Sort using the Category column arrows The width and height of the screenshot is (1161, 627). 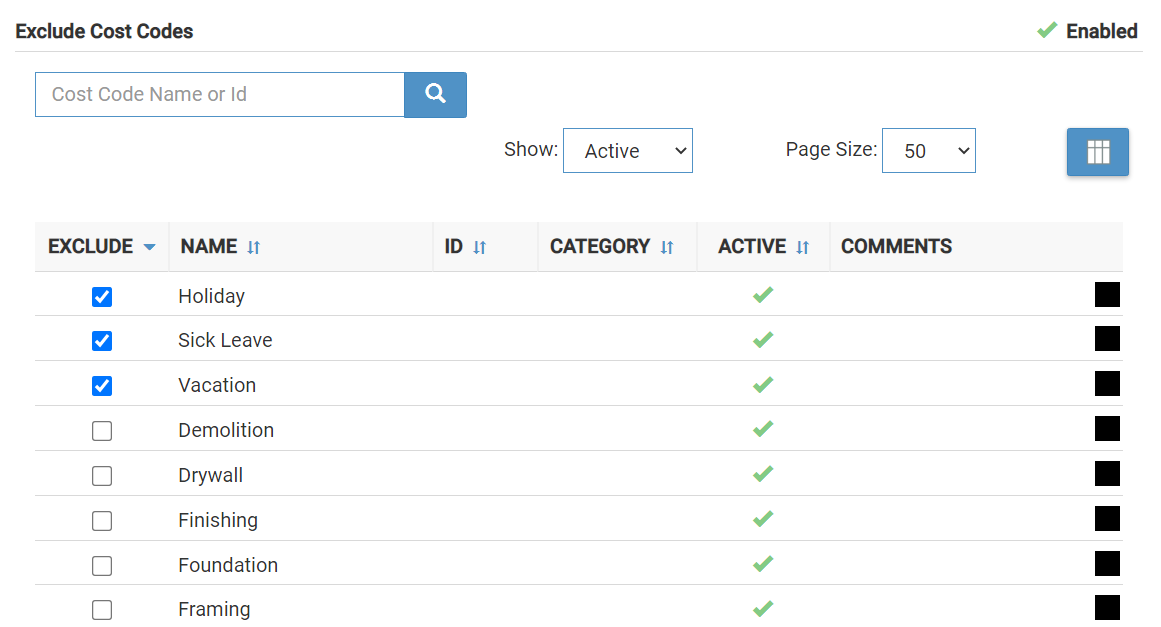pyautogui.click(x=667, y=247)
